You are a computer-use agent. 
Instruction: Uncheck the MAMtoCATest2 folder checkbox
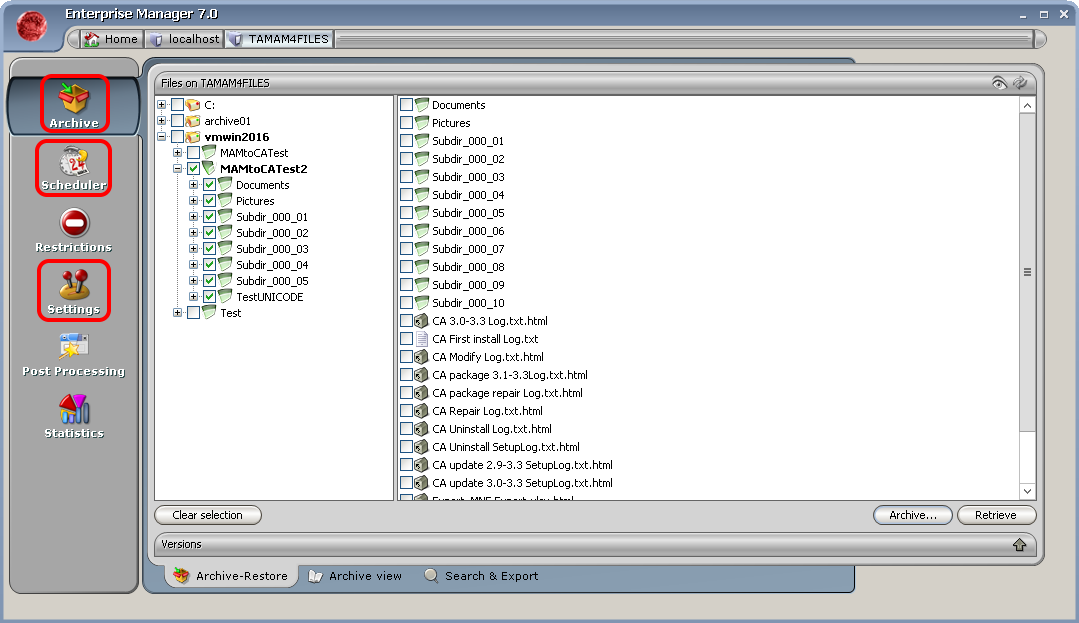click(x=193, y=169)
